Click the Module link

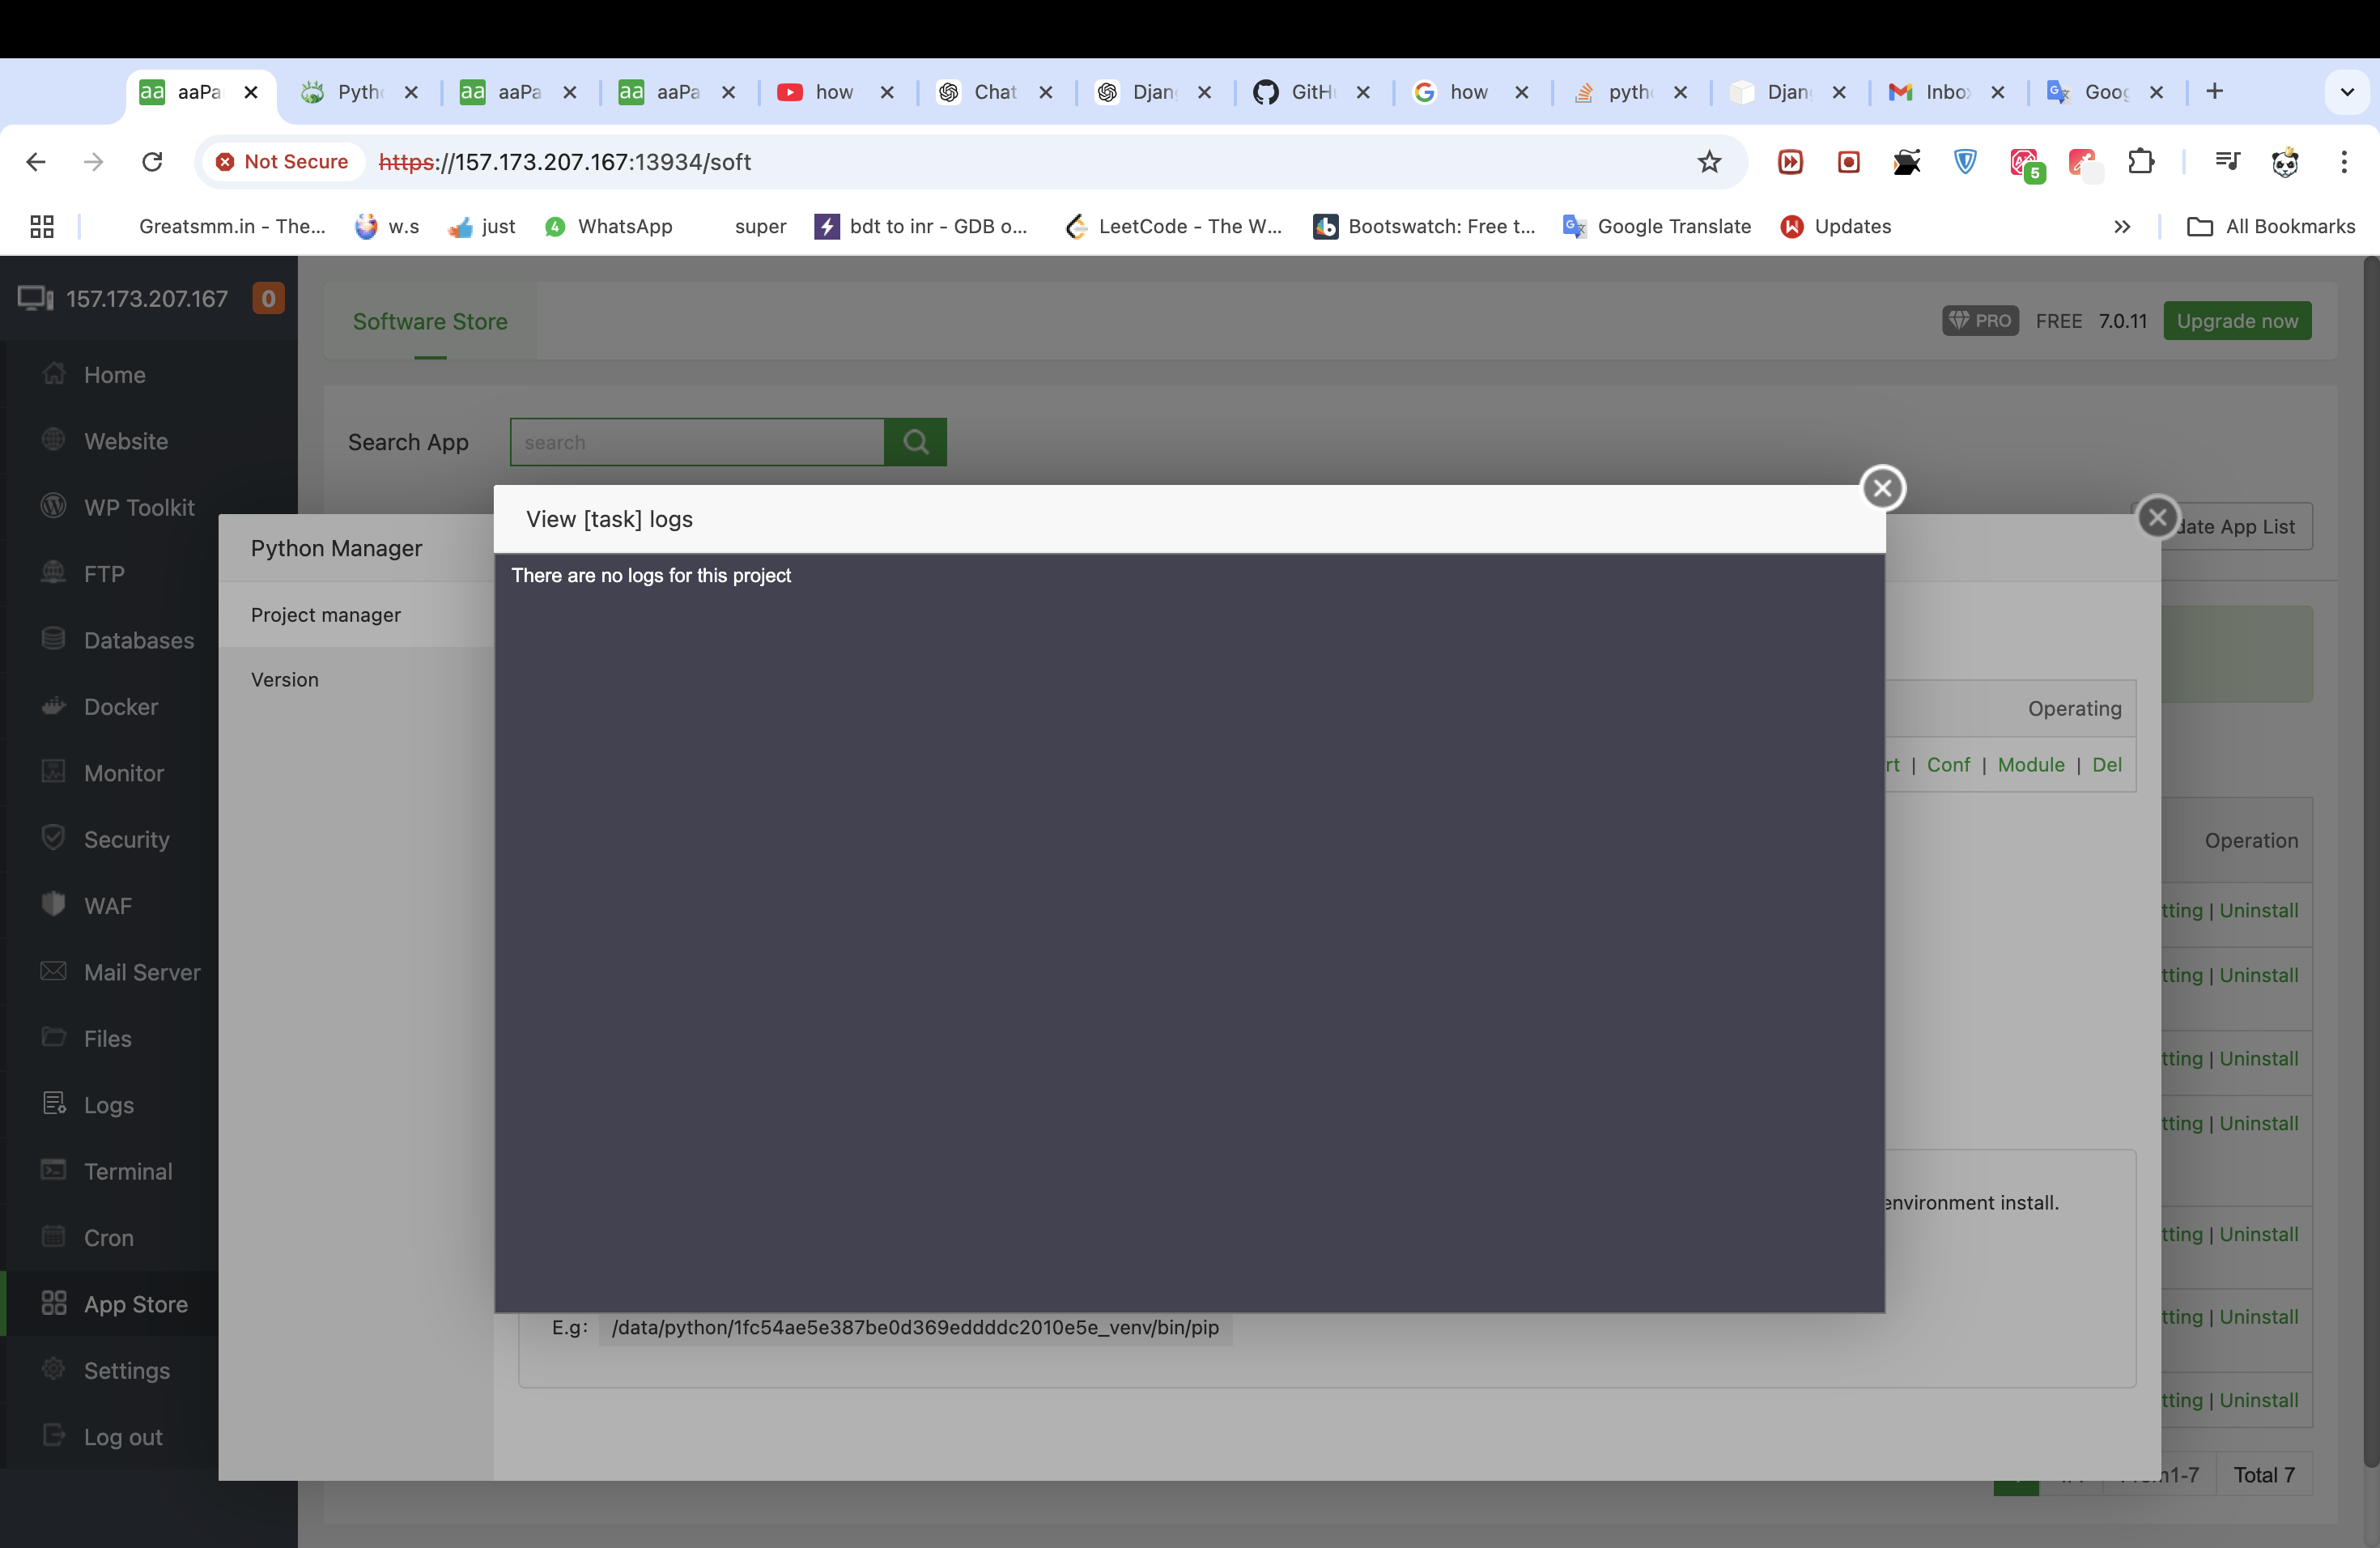click(x=2030, y=765)
